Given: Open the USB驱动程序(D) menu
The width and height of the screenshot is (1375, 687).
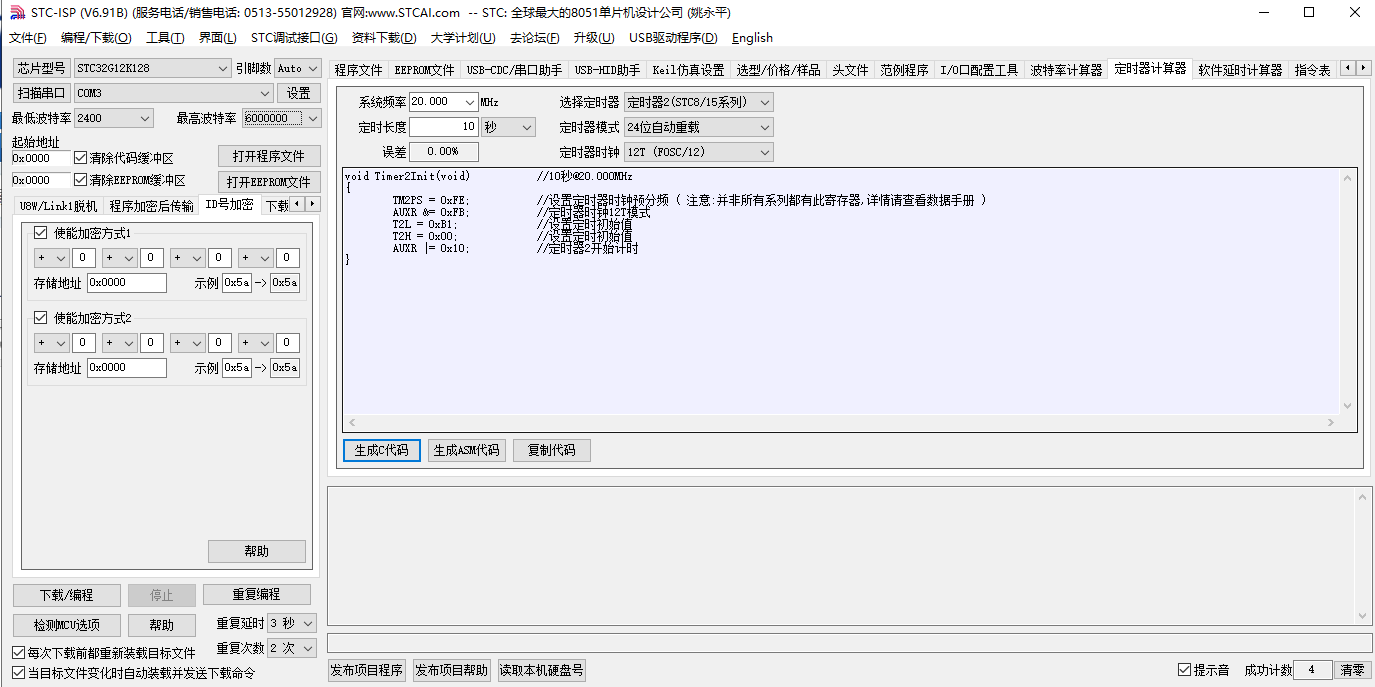Looking at the screenshot, I should (x=673, y=38).
